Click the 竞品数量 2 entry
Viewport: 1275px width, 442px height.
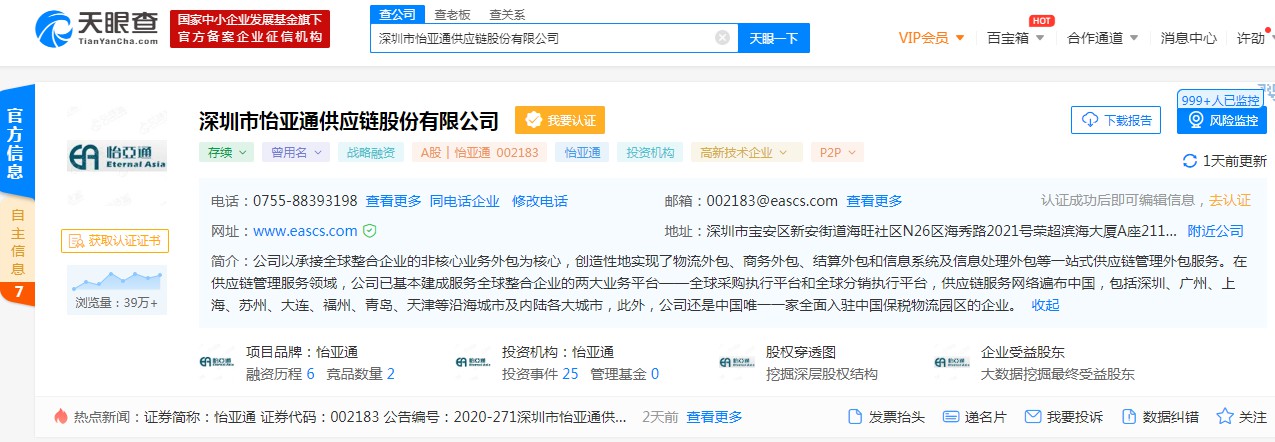[x=360, y=374]
